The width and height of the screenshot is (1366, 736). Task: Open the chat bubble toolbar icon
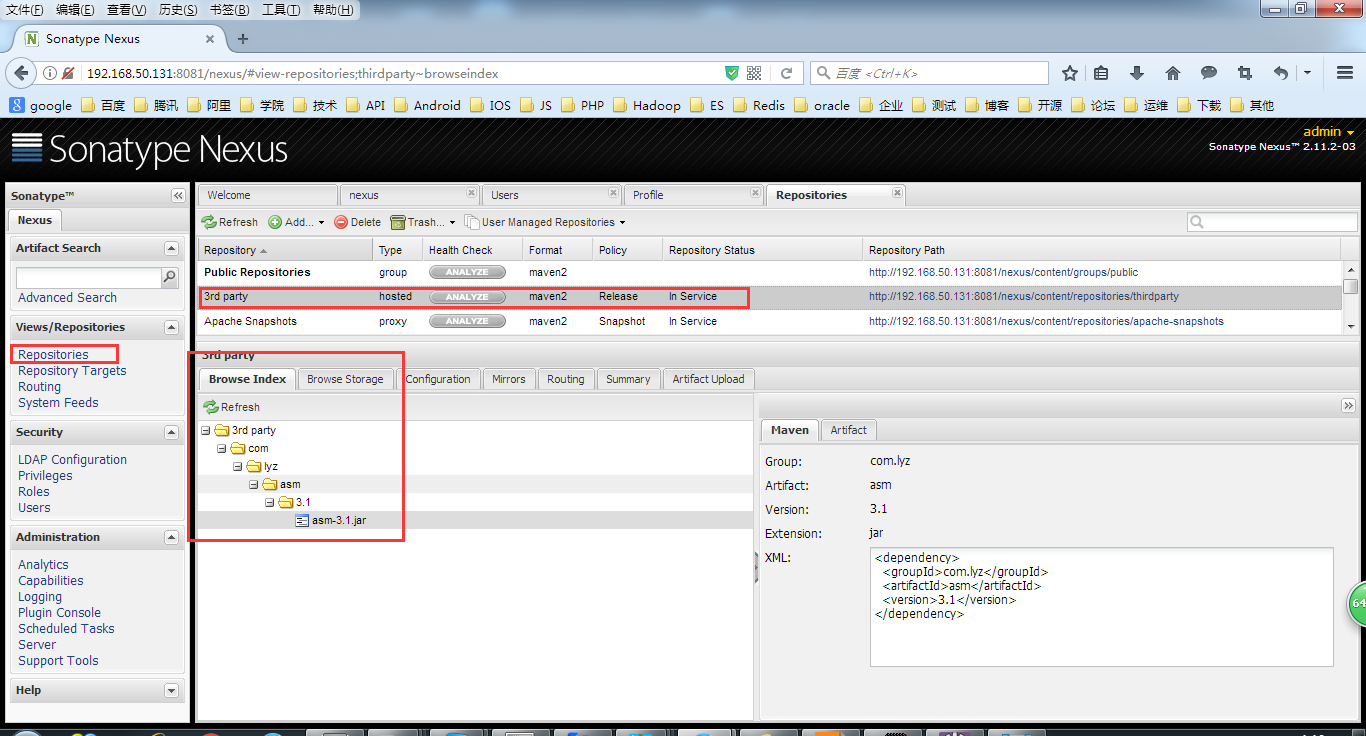(1209, 73)
